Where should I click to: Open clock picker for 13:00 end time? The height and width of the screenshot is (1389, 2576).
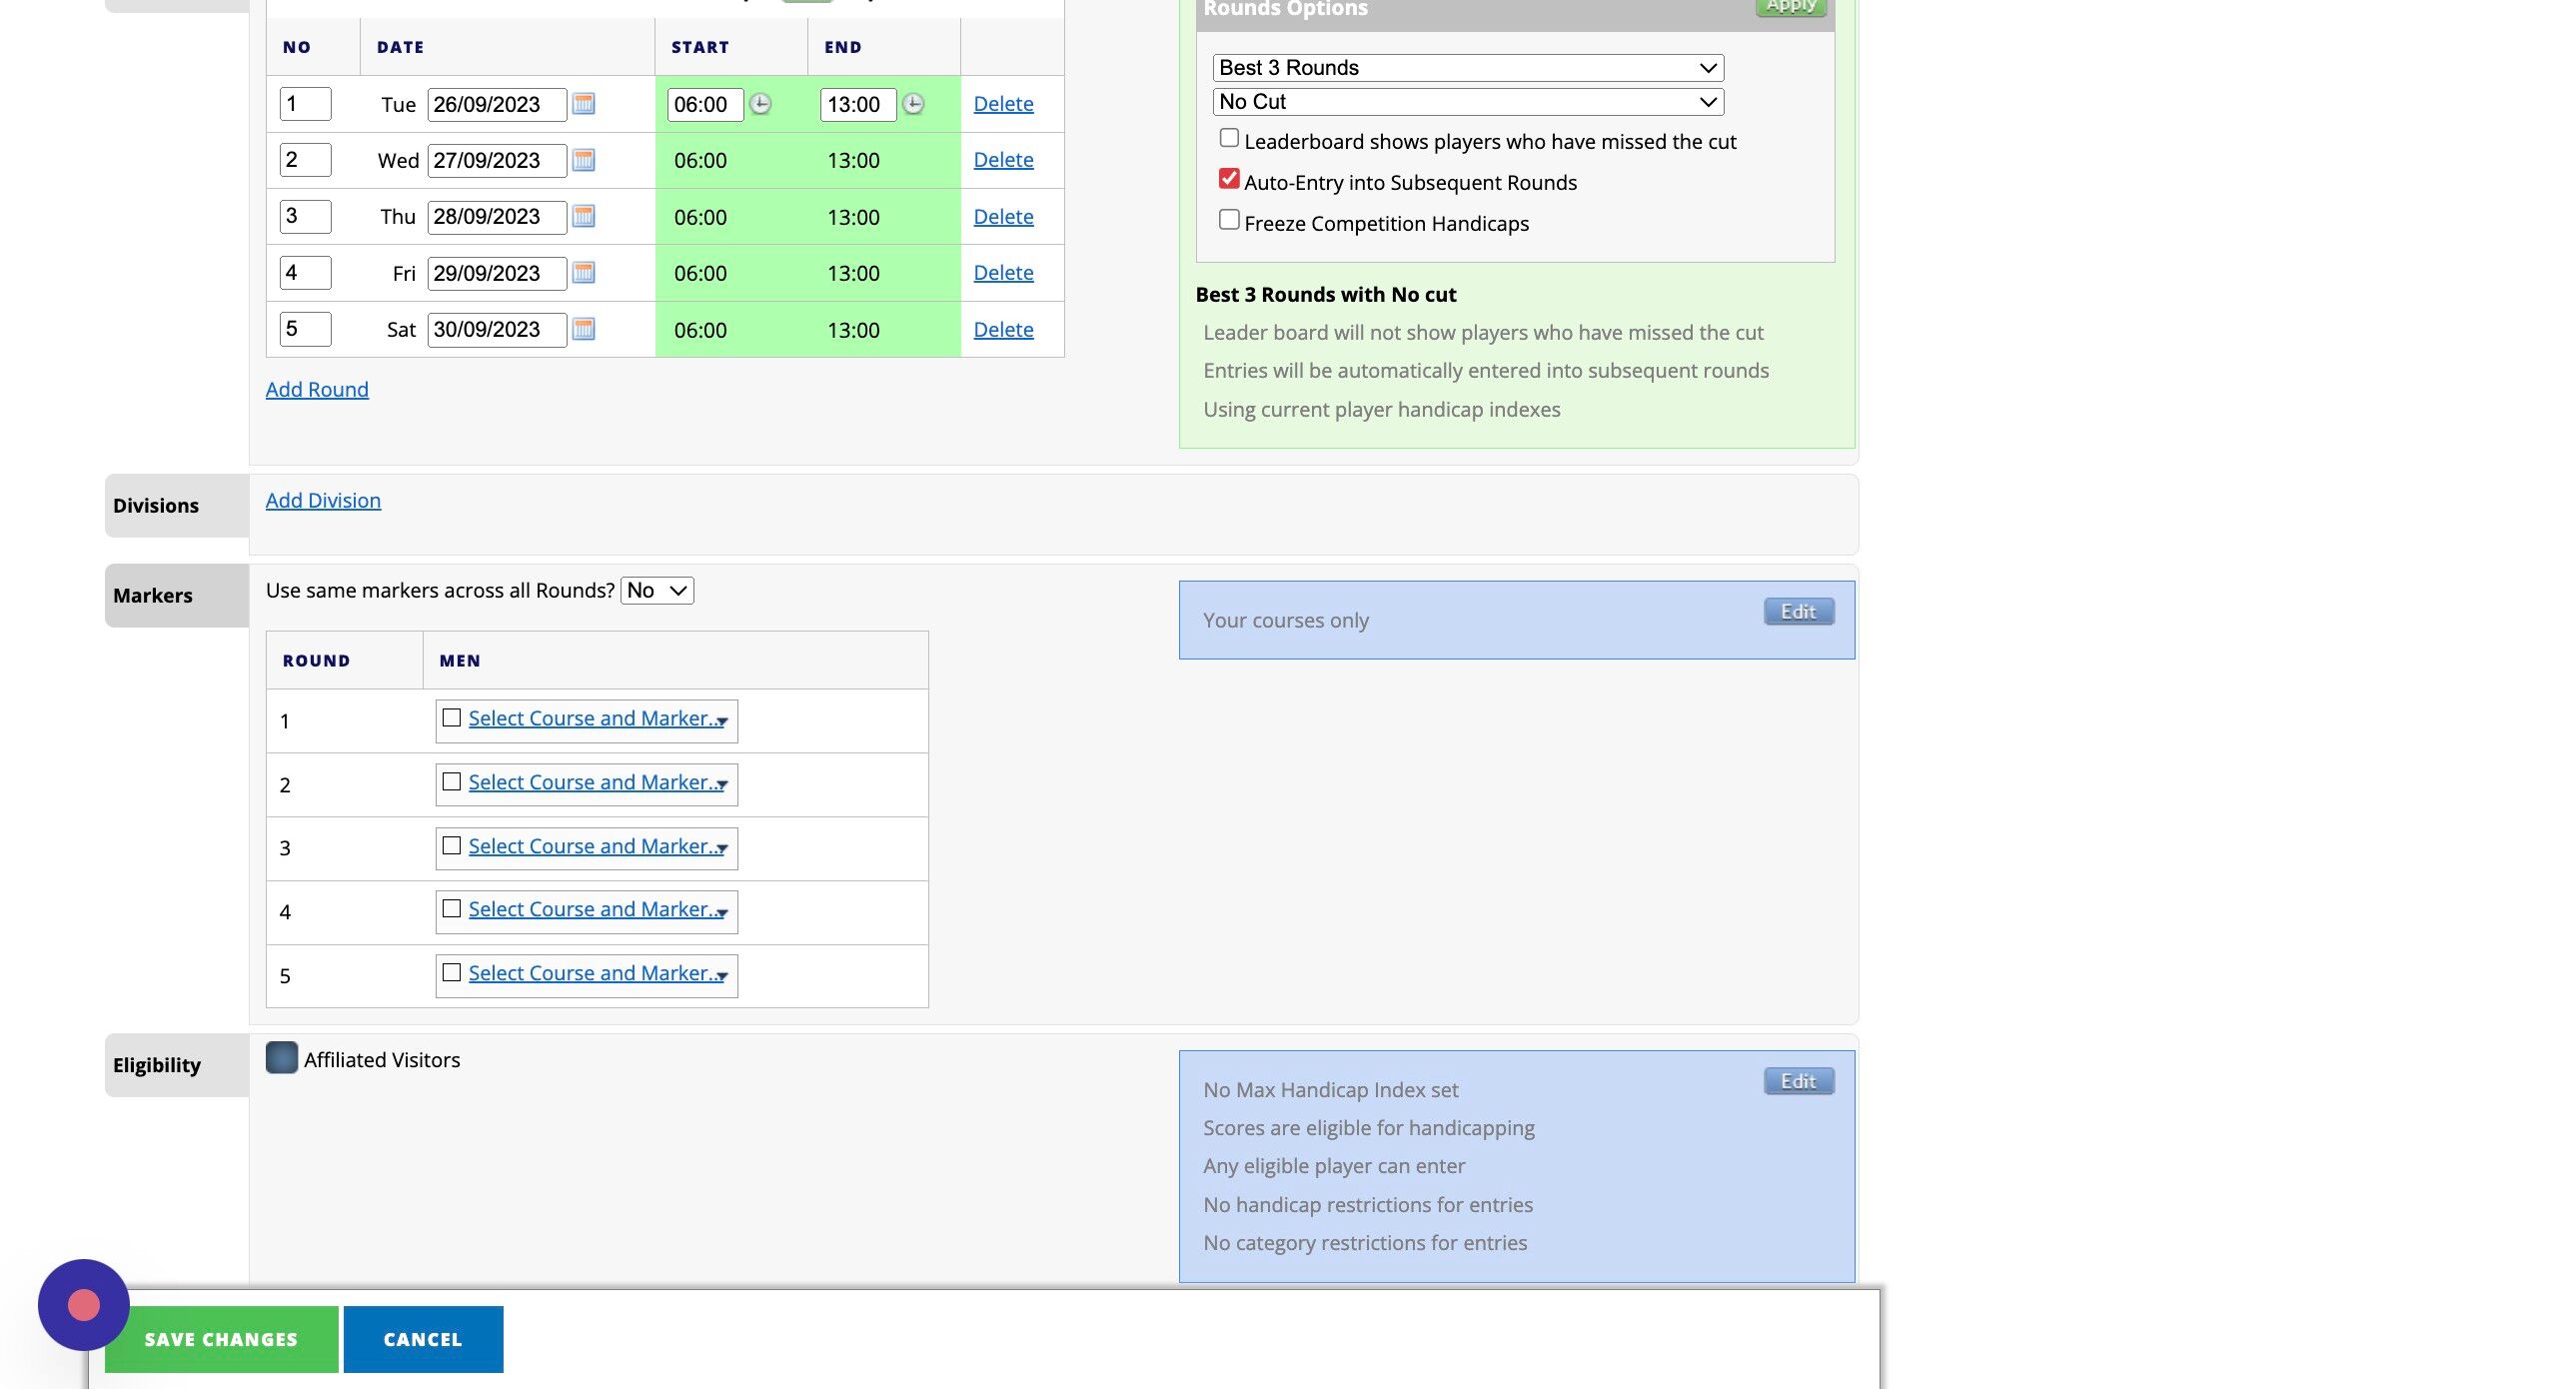[x=913, y=104]
